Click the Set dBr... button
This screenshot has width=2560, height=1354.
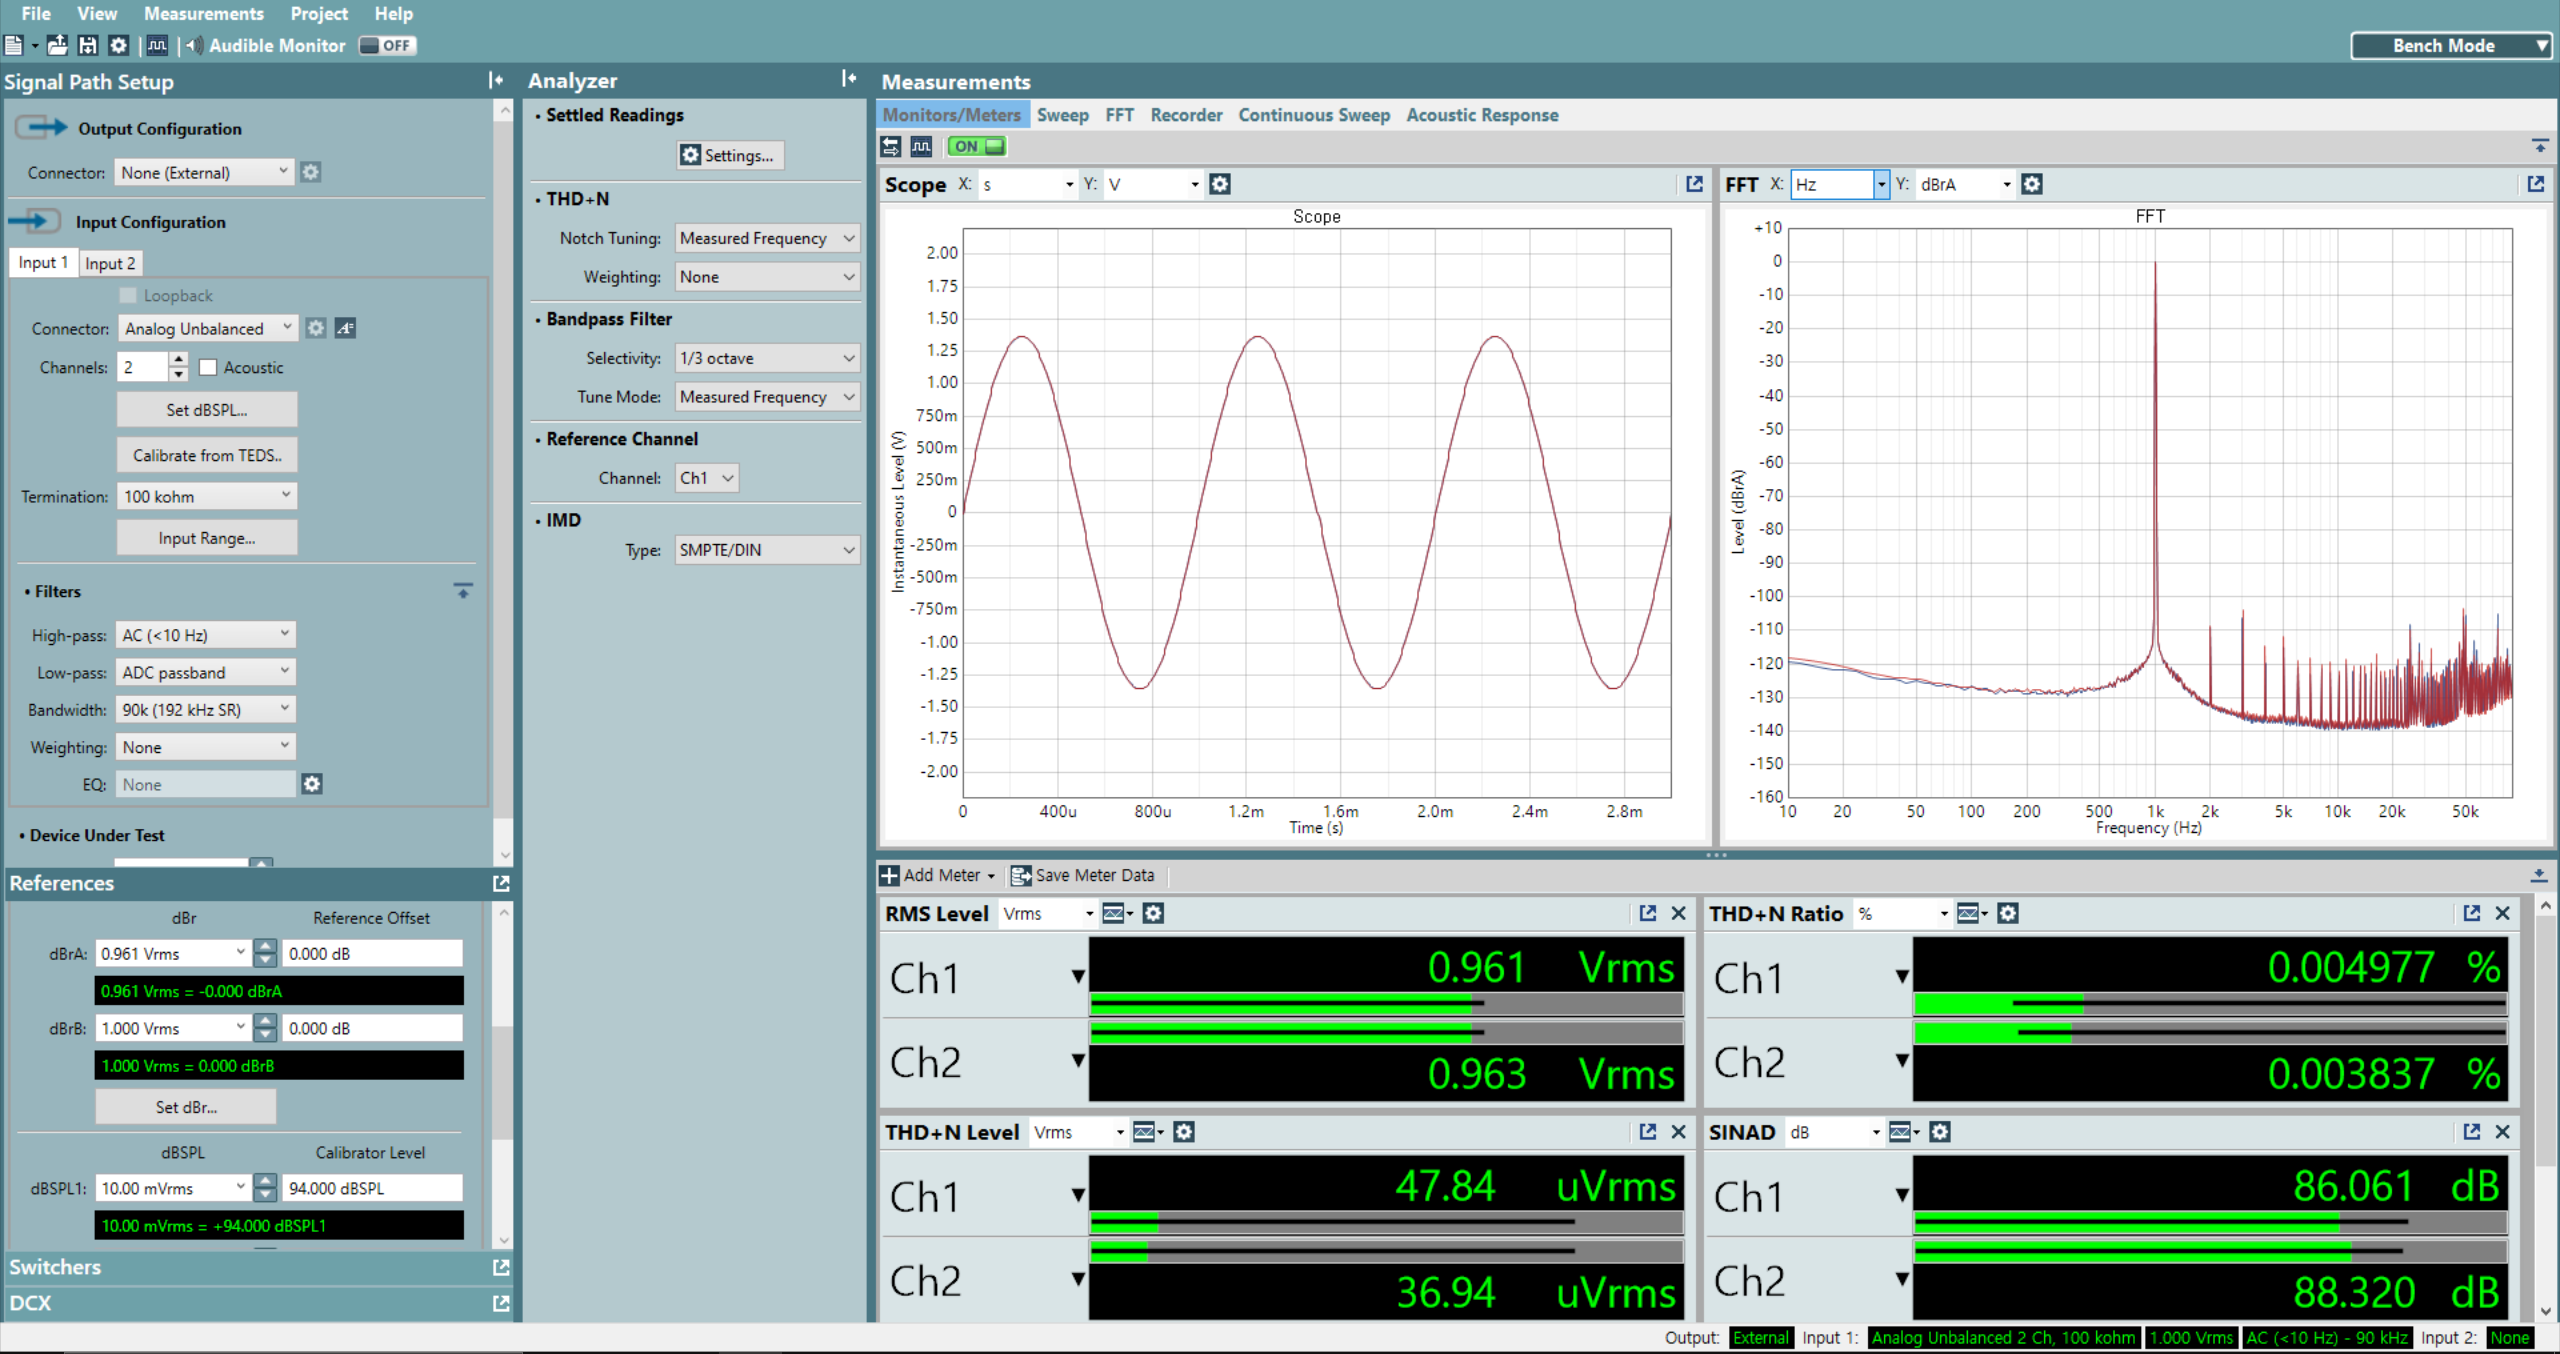pyautogui.click(x=186, y=1107)
